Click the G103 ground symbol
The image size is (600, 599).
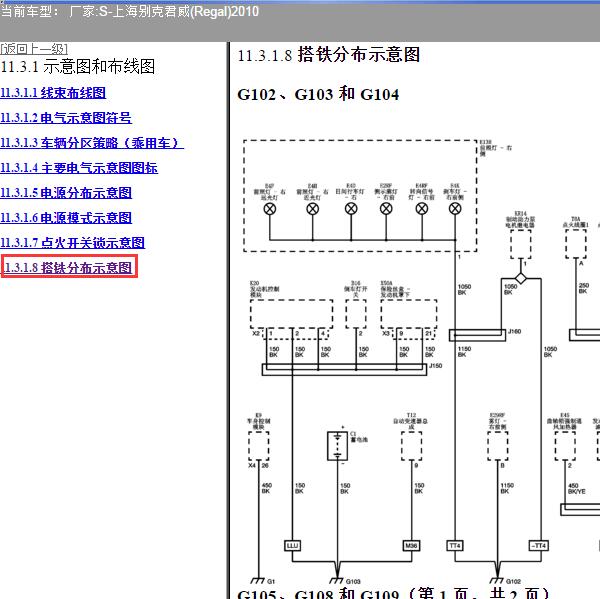337,580
